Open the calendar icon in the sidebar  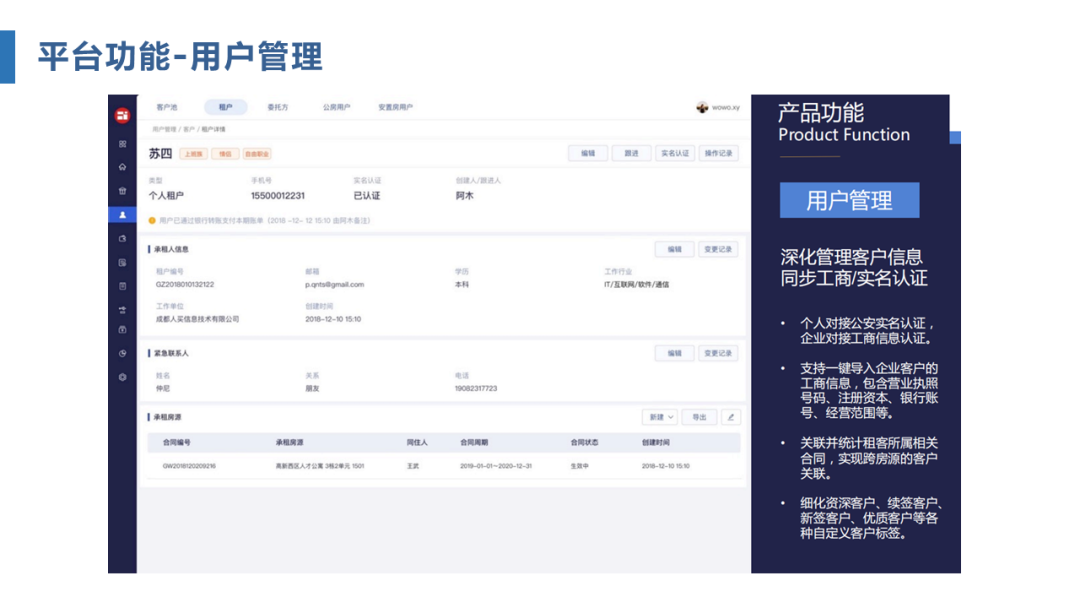[123, 286]
